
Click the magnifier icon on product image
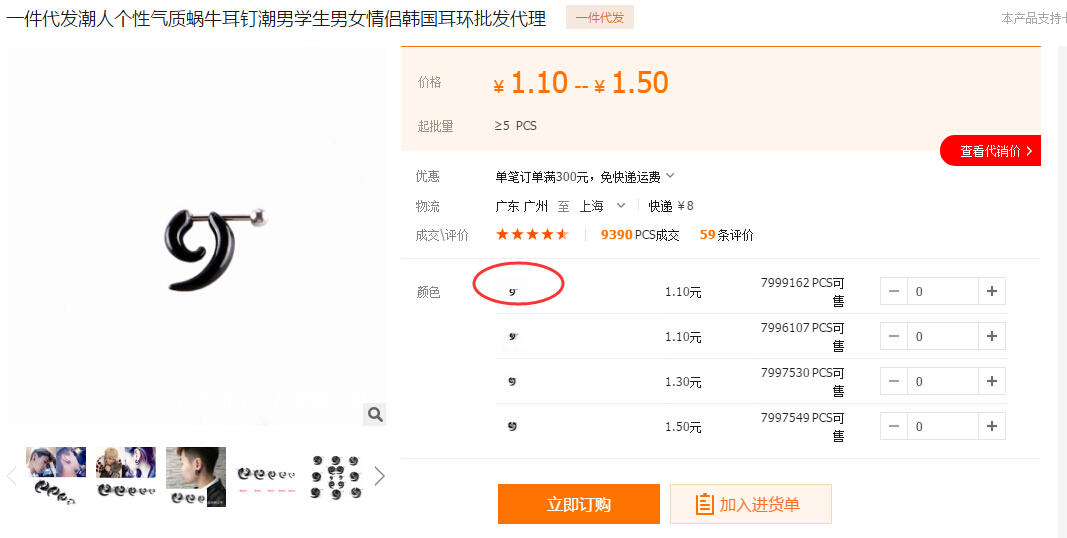[x=374, y=414]
